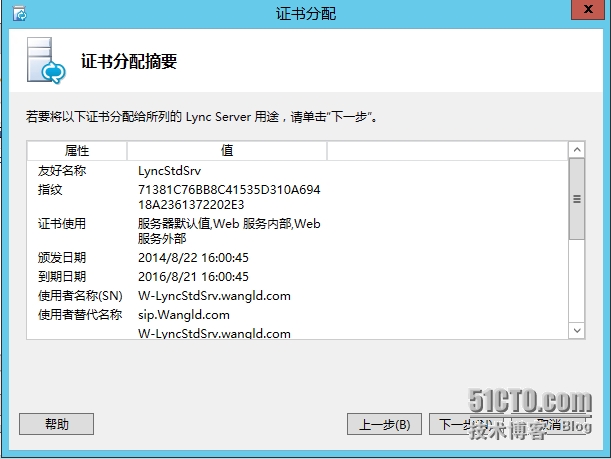This screenshot has width=611, height=459.
Task: Select the 证书使用 row label
Action: (62, 224)
